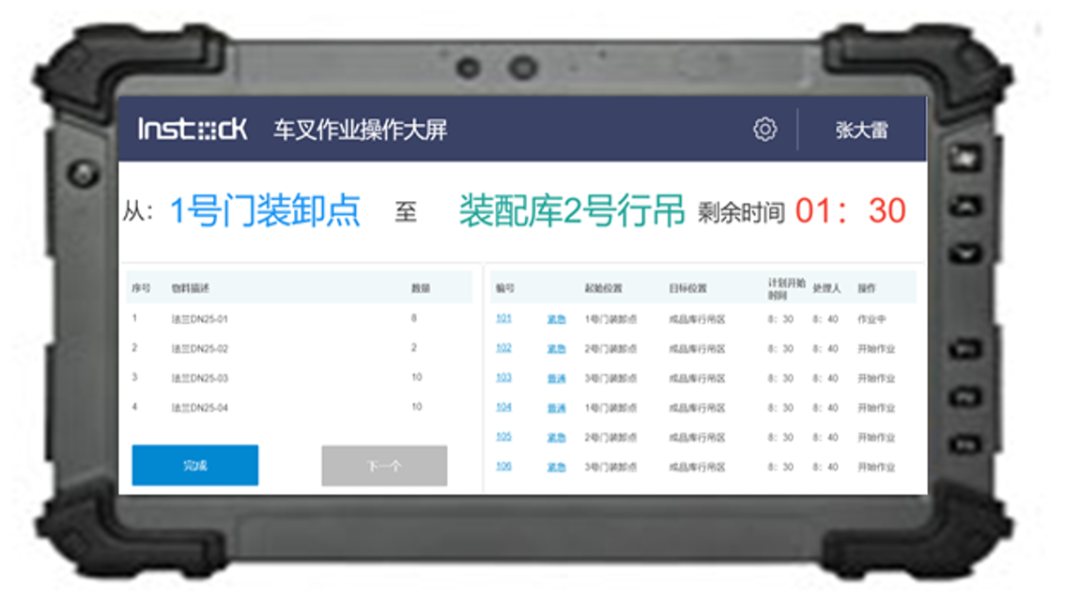This screenshot has width=1080, height=602.
Task: Click 3号门装卸点 in row 103
Action: 610,379
